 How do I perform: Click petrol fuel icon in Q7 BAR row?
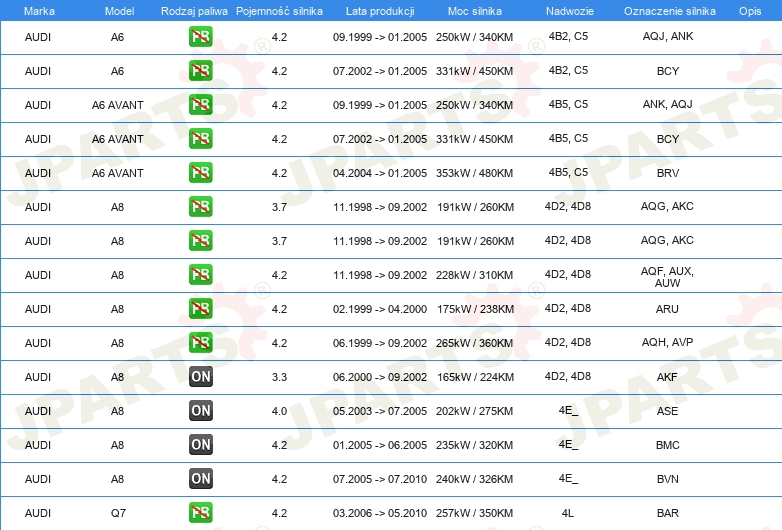pyautogui.click(x=200, y=513)
